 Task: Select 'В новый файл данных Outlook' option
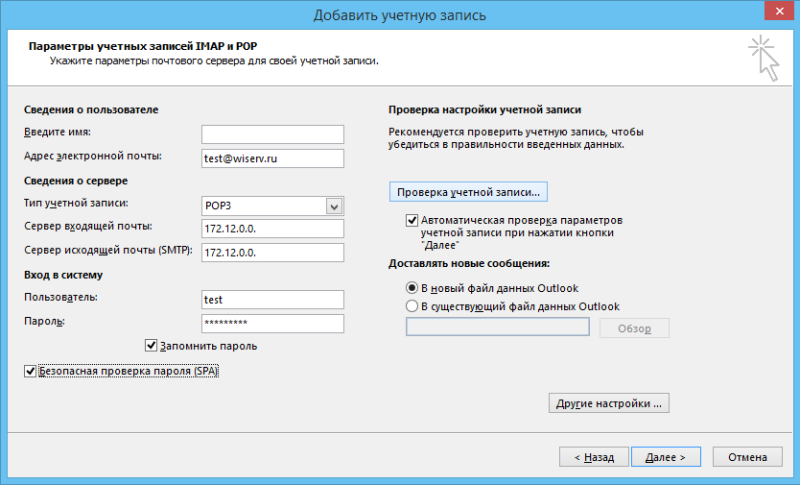pos(412,288)
